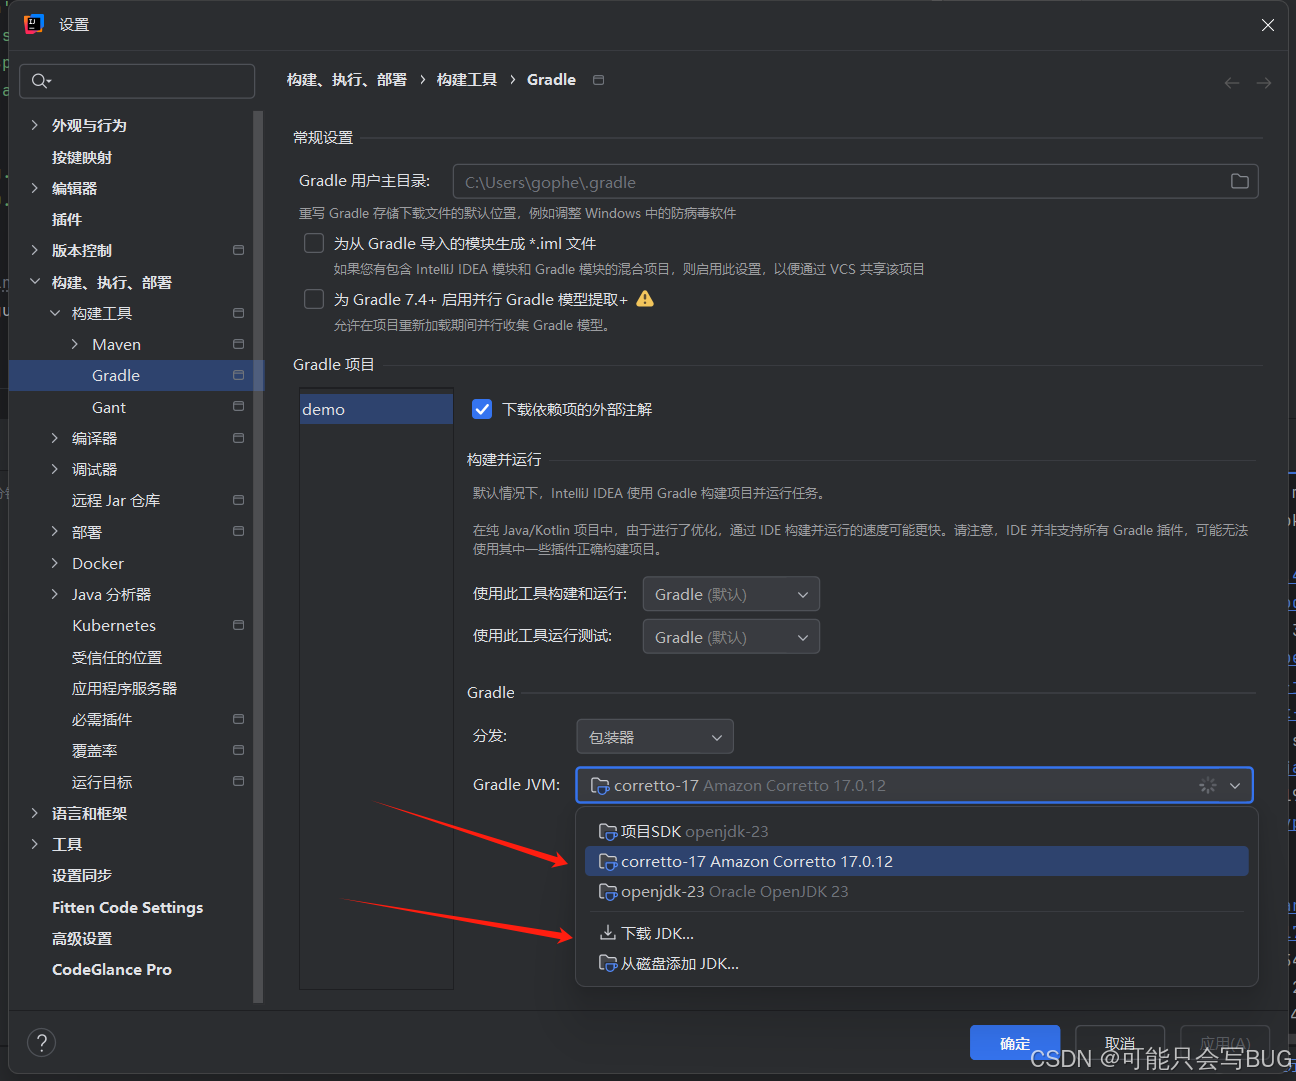1296x1081 pixels.
Task: Click project-level marker icon on 构建工具 row
Action: (x=238, y=313)
